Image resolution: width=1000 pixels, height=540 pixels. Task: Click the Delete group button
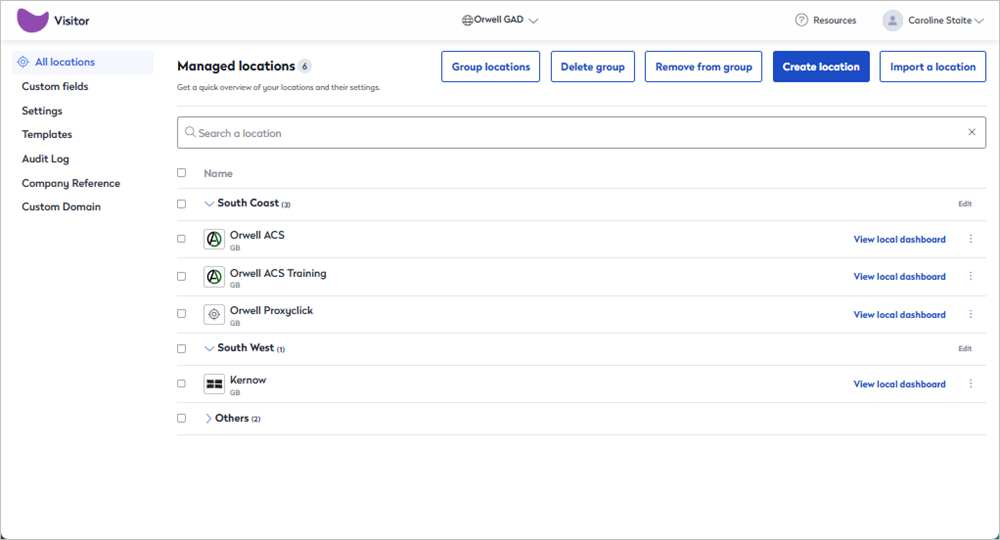(x=592, y=66)
